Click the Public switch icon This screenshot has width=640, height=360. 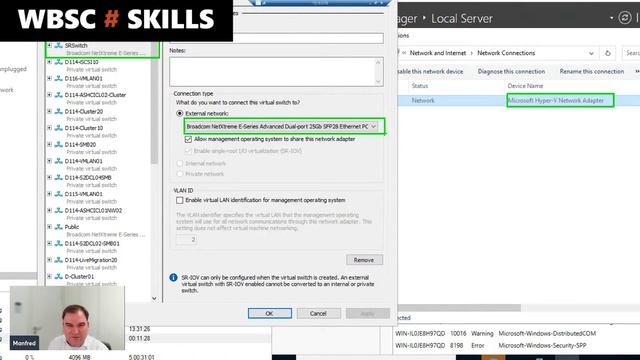click(x=58, y=227)
